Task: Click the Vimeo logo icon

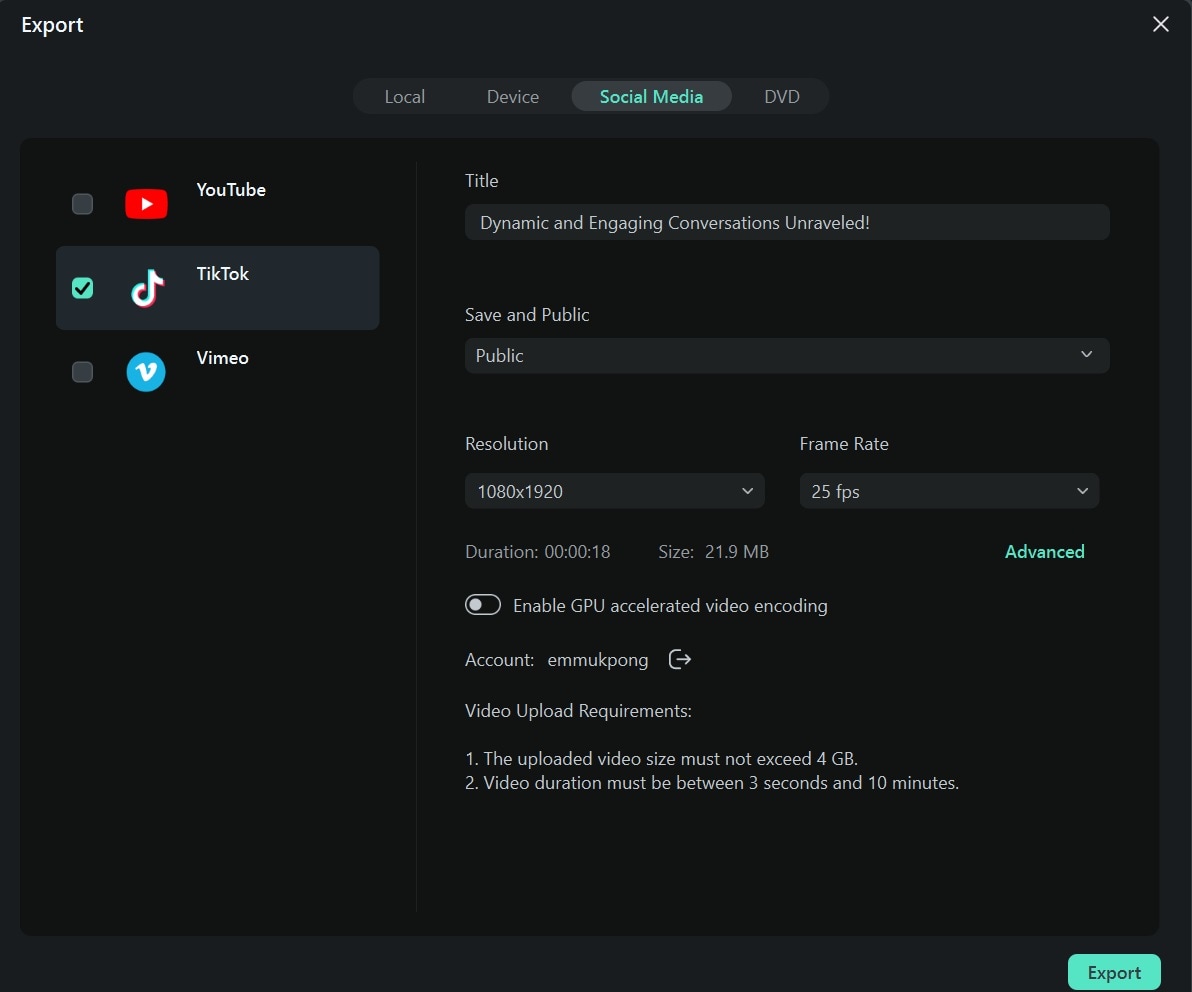Action: coord(146,372)
